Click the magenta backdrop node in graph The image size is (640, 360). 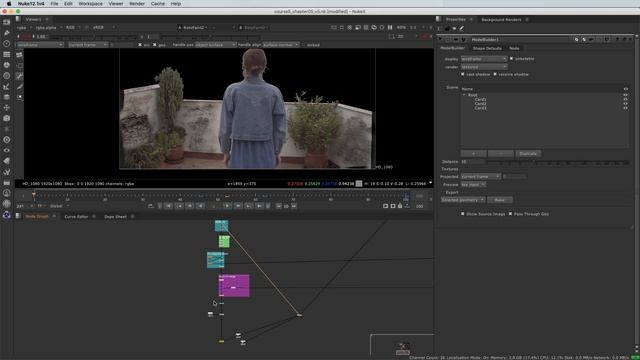tap(234, 286)
